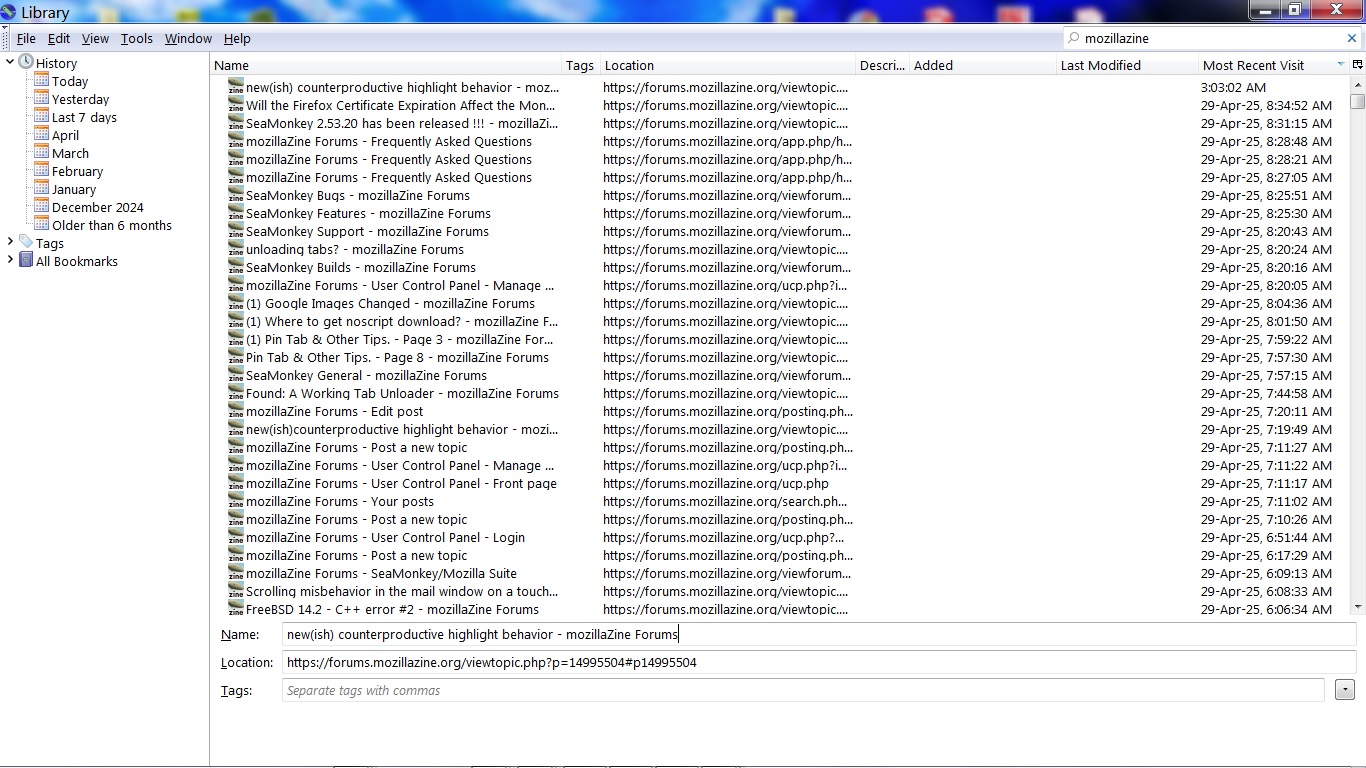The image size is (1366, 768).
Task: Click the calendar icon beside April
Action: 41,134
